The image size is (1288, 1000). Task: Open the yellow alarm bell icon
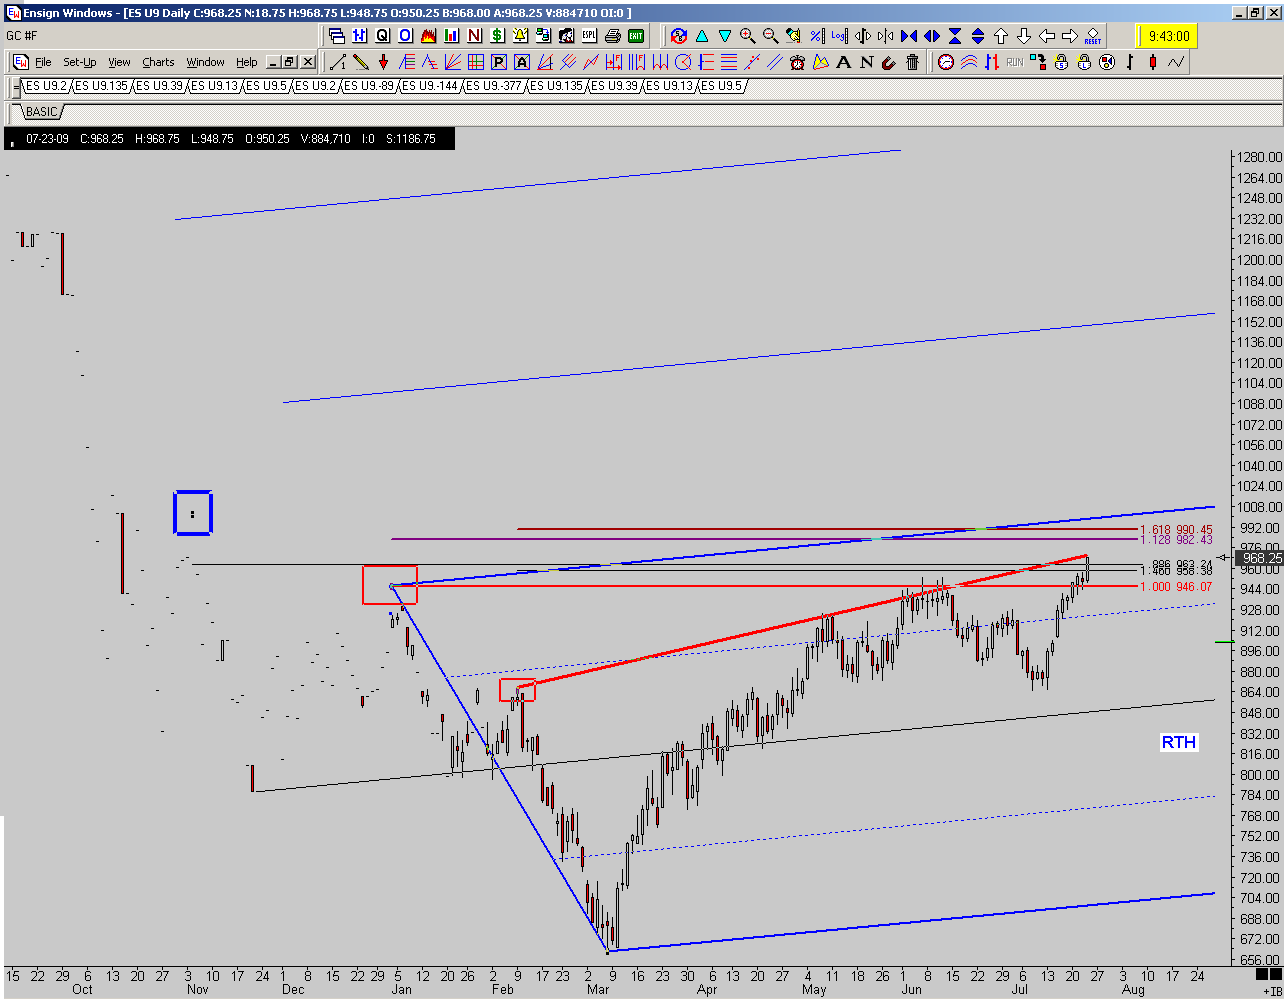pos(521,36)
